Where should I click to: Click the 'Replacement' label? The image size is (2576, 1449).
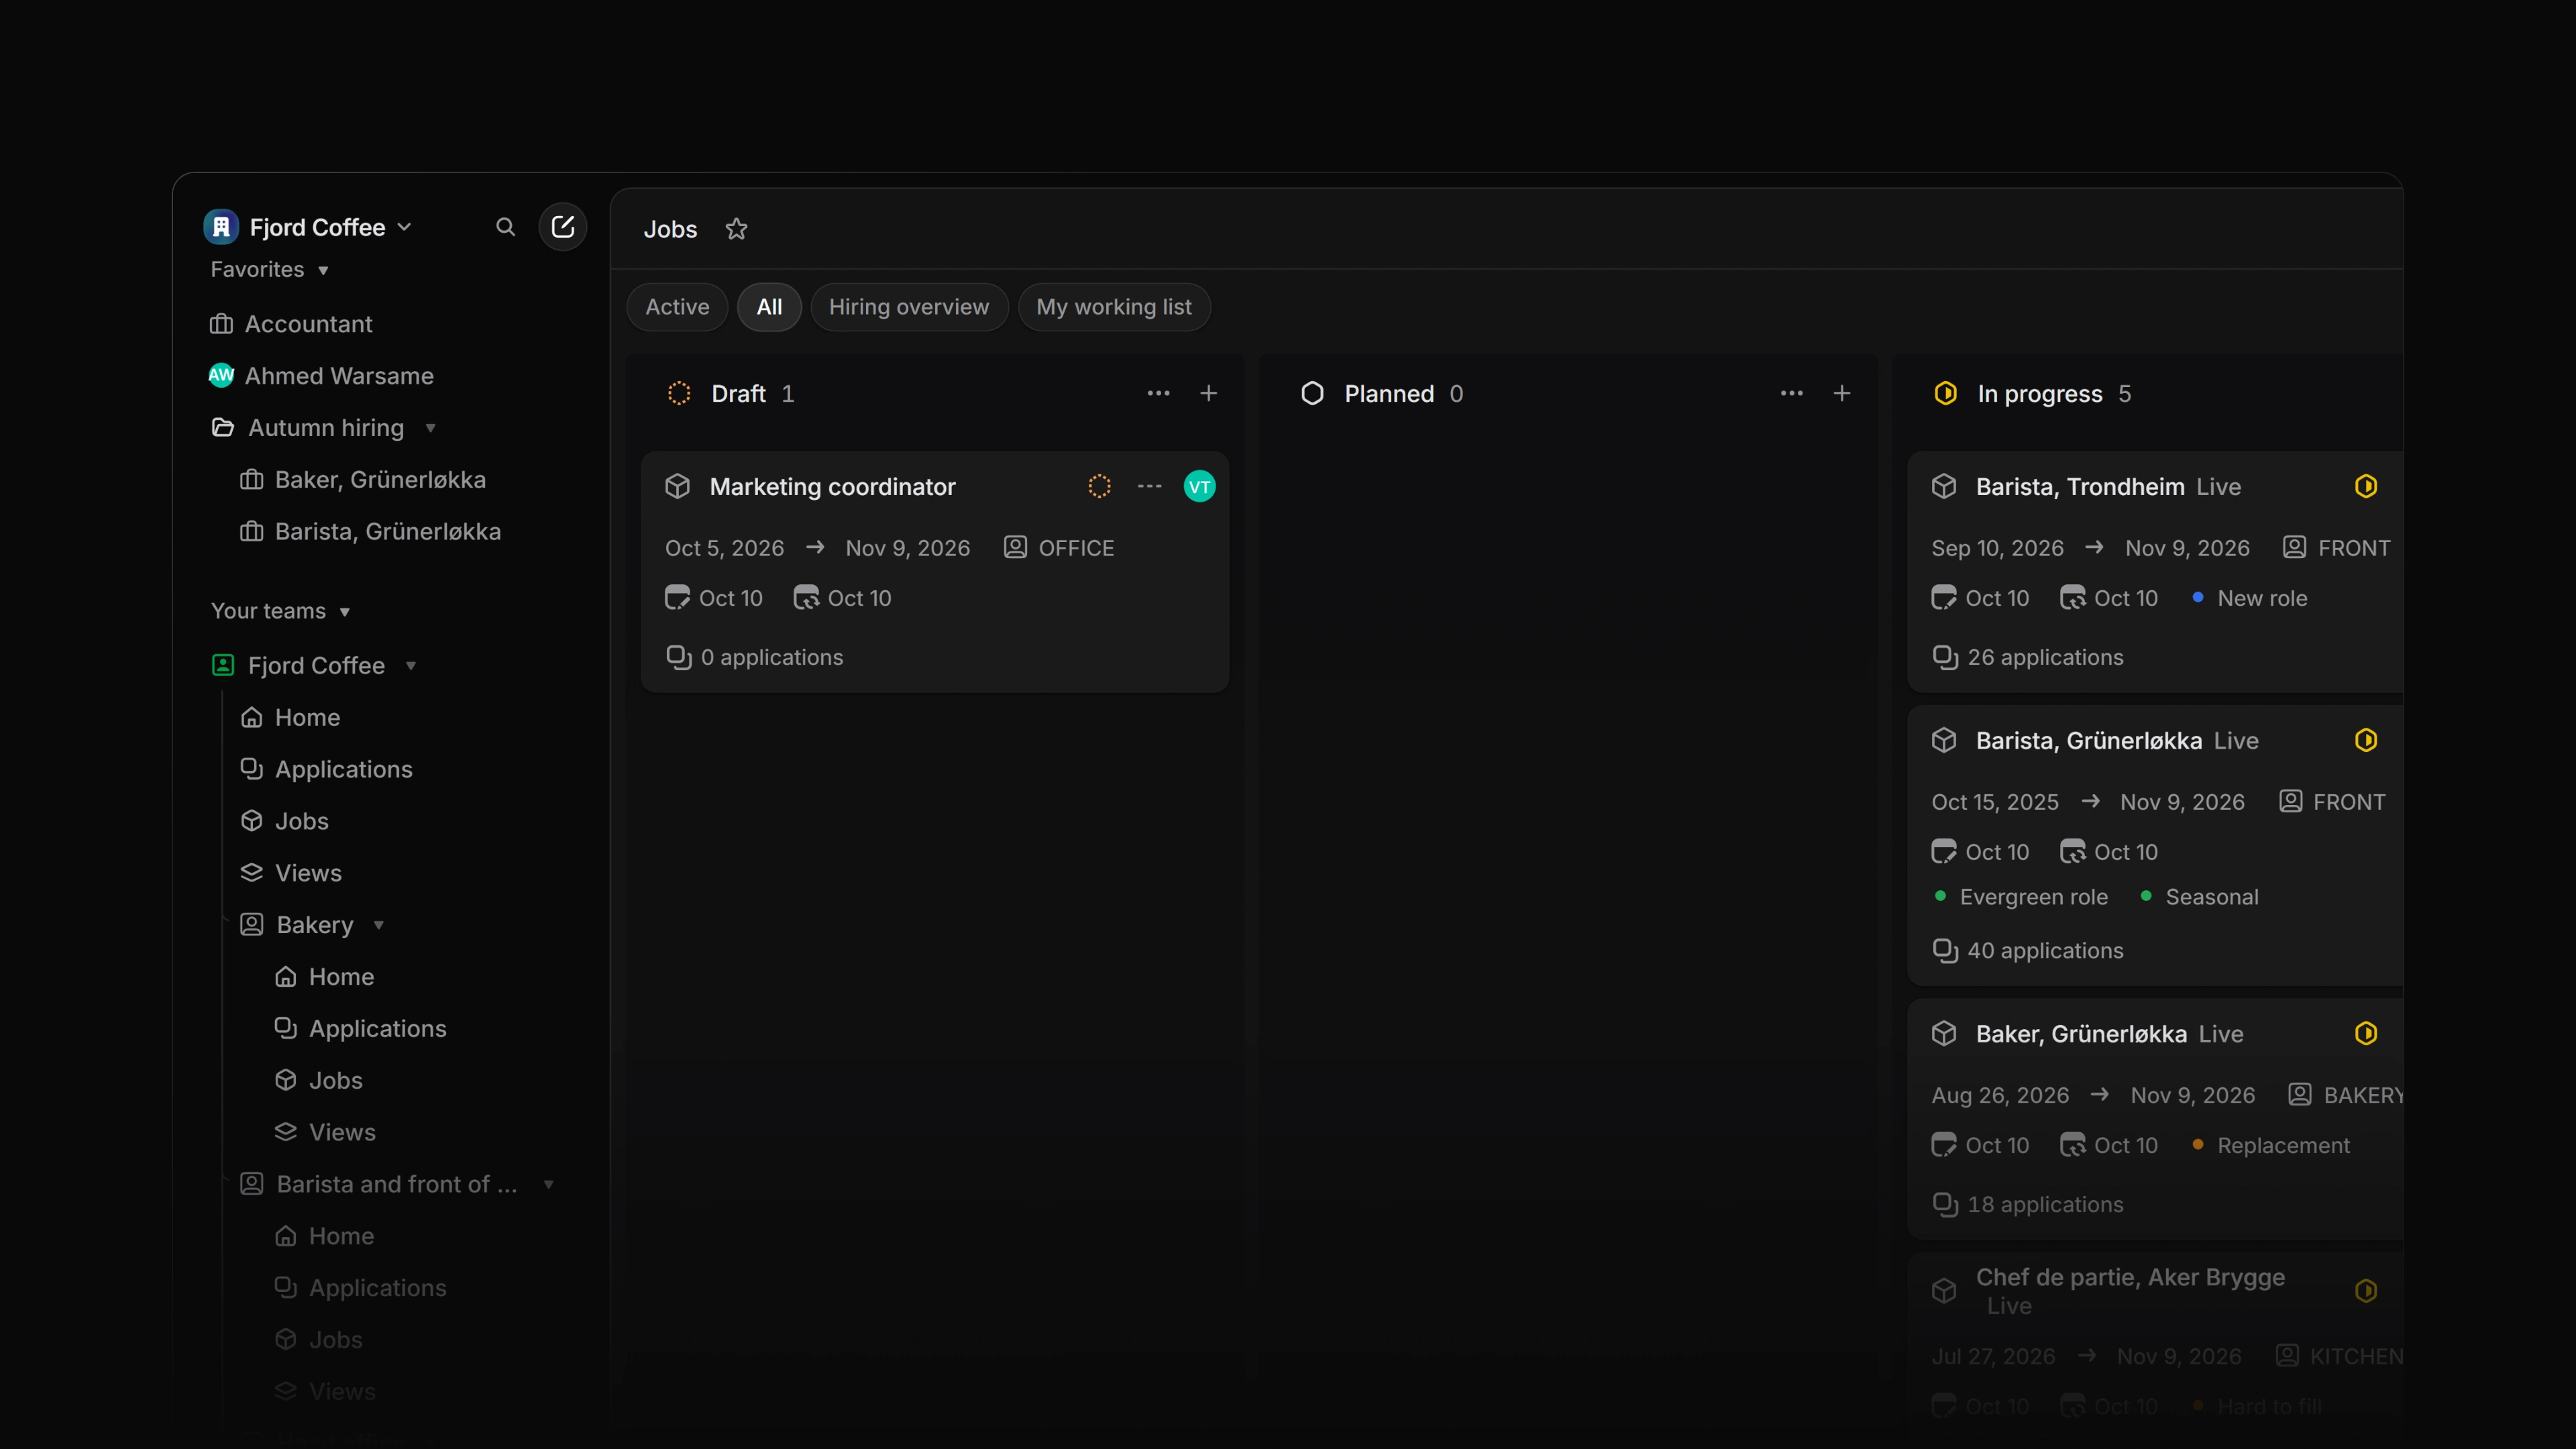click(2283, 1145)
